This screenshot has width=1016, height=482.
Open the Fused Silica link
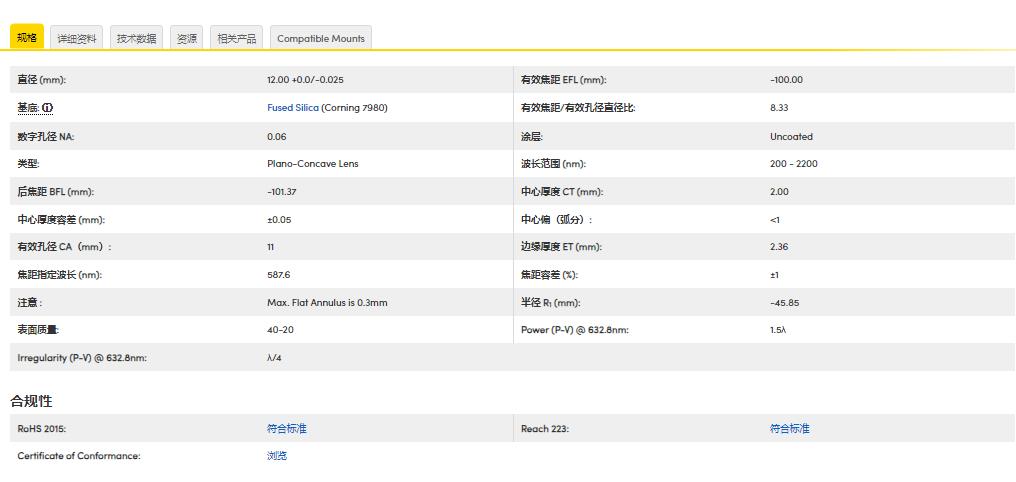(x=293, y=108)
